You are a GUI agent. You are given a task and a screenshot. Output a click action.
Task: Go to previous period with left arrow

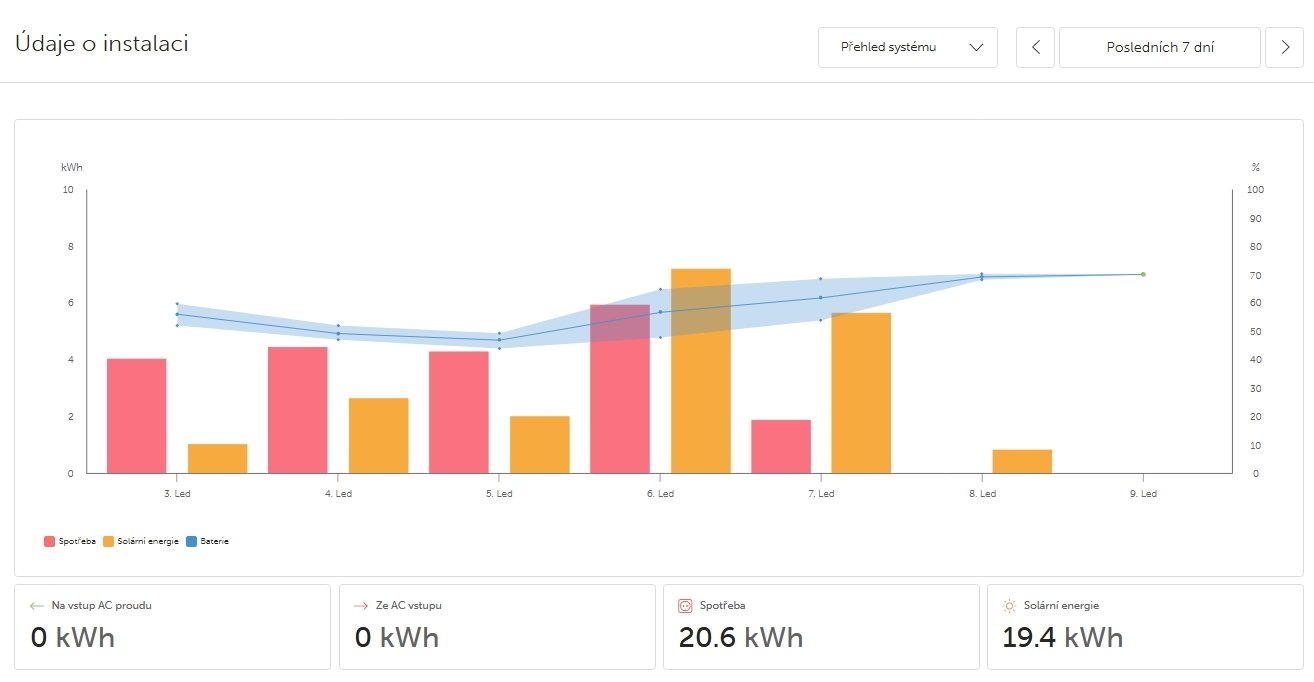[x=1035, y=47]
